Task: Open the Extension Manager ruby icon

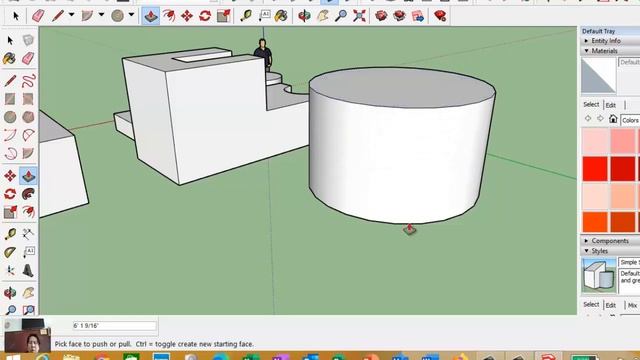Action: tap(440, 16)
